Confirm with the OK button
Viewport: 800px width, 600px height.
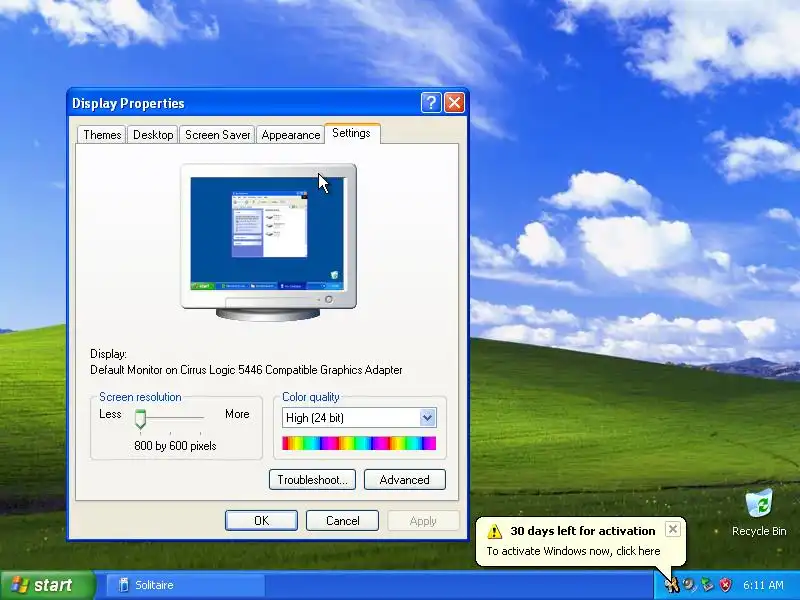pyautogui.click(x=261, y=520)
